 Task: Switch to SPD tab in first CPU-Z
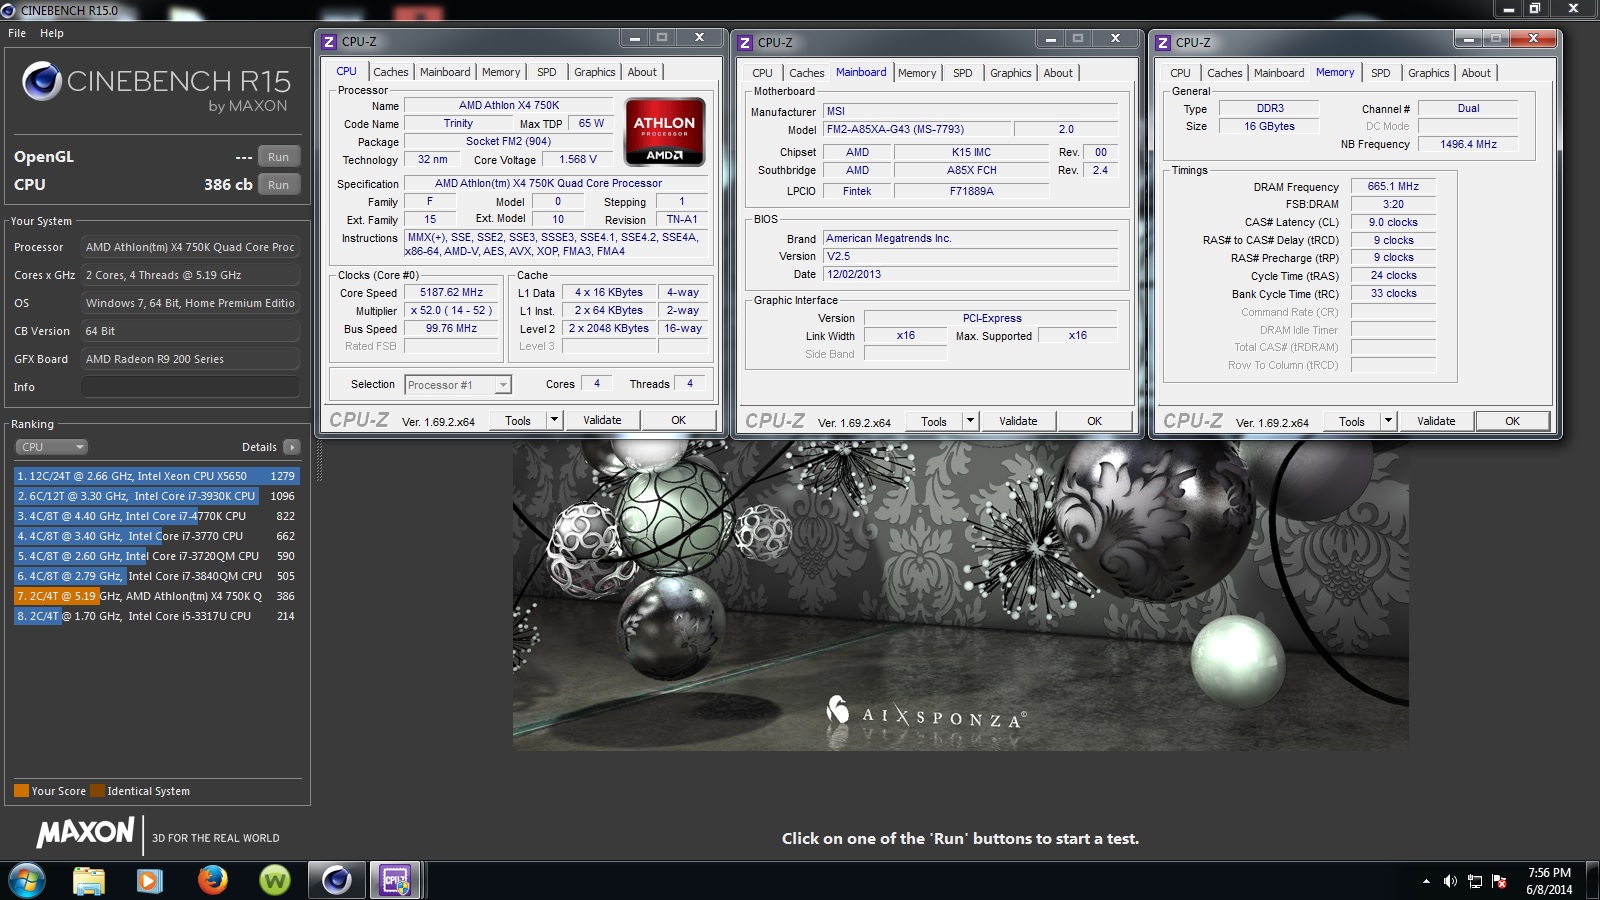[547, 72]
